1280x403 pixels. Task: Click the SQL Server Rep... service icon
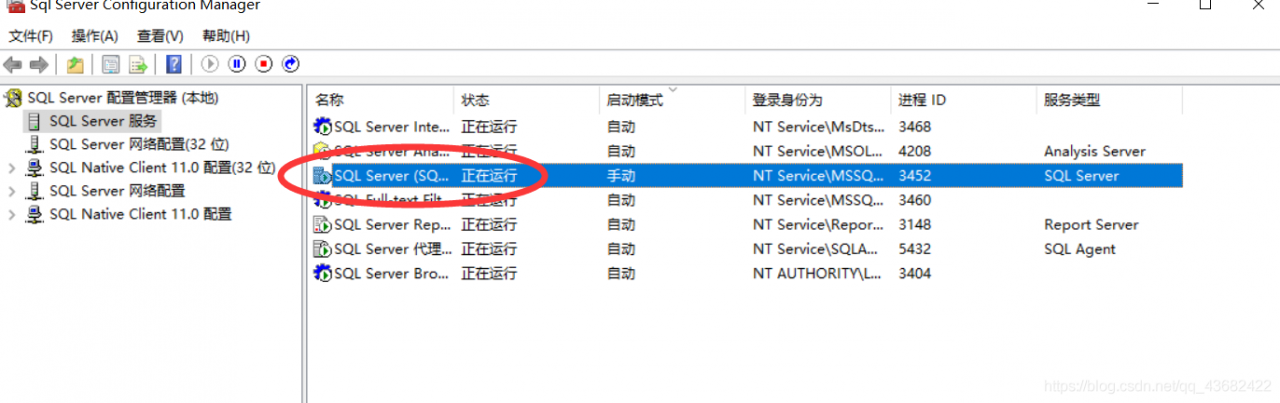click(x=323, y=225)
